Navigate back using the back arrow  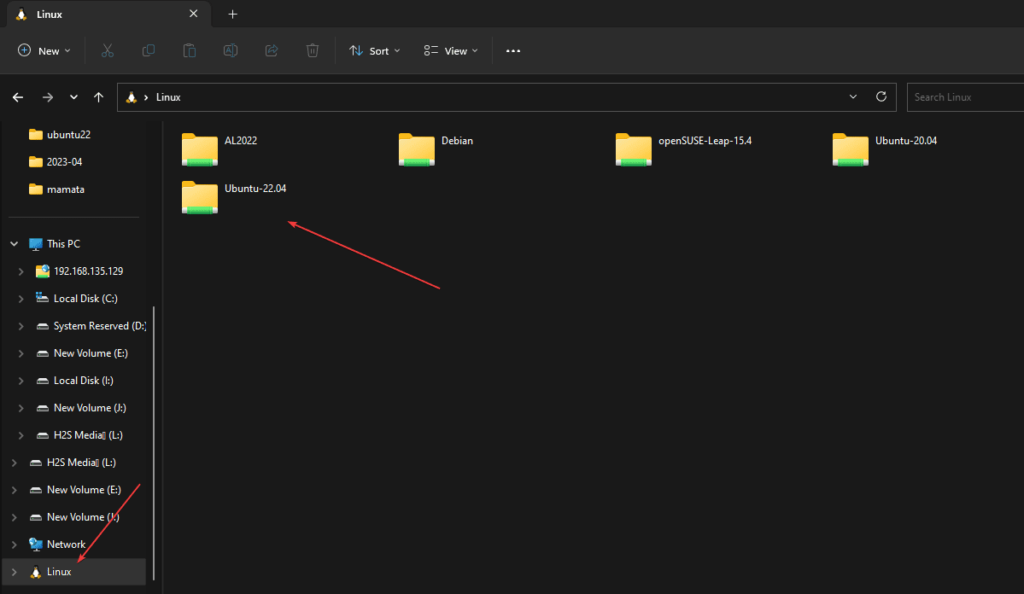click(x=18, y=97)
